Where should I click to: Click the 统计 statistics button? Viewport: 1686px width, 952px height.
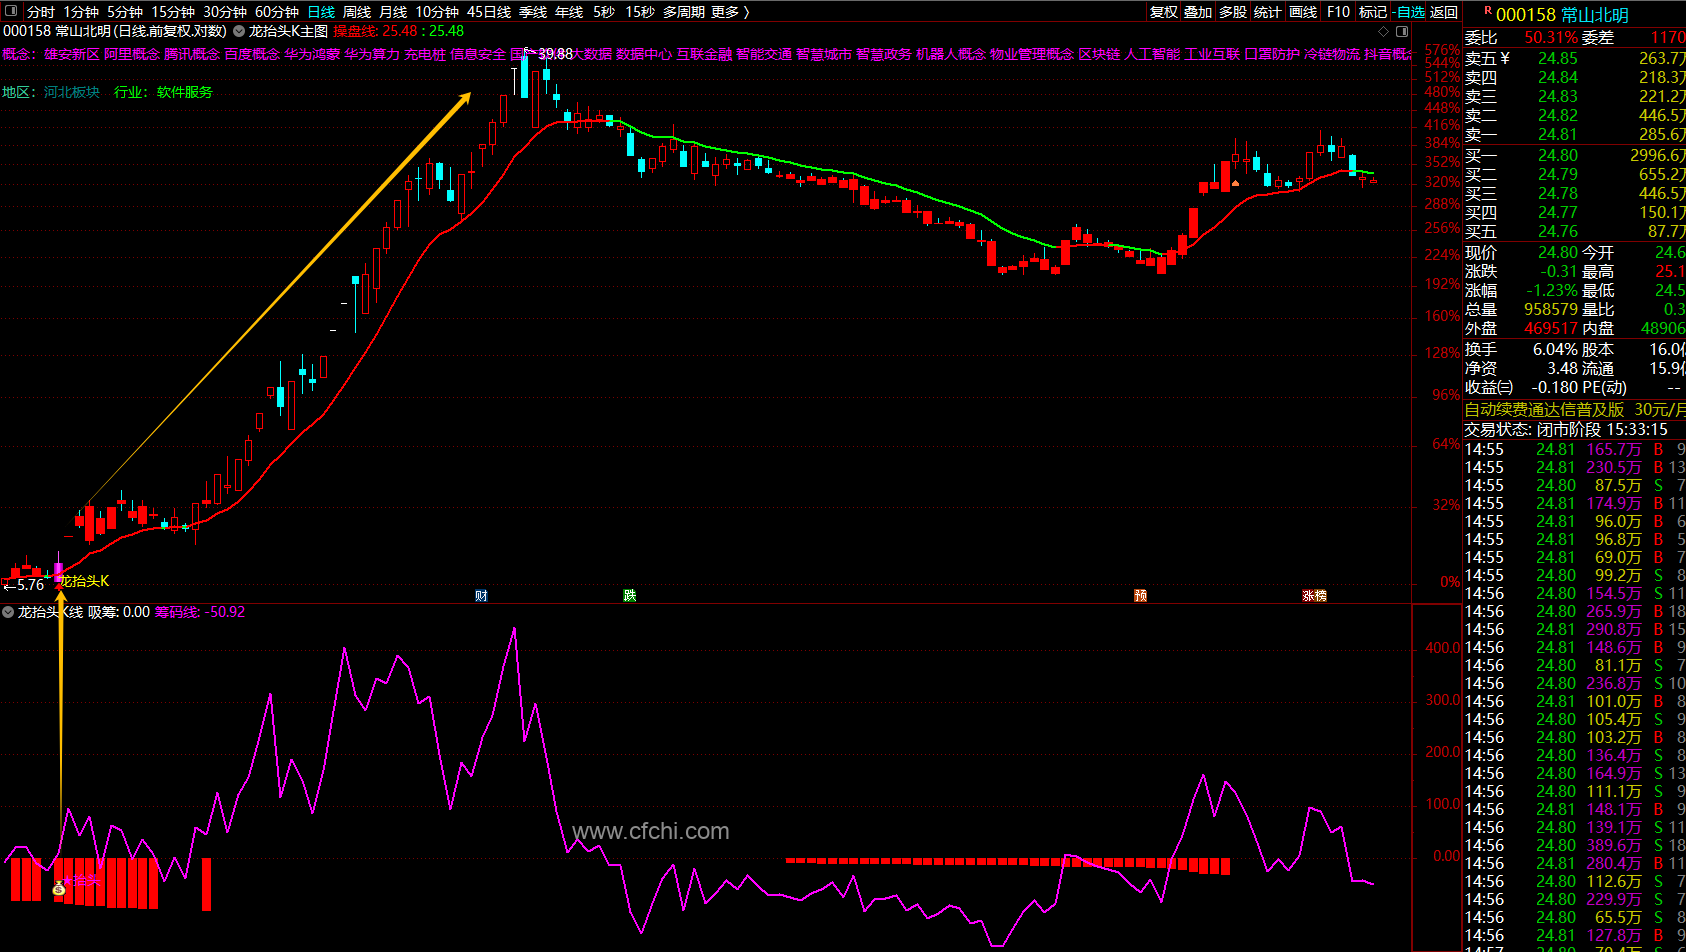[x=1267, y=12]
